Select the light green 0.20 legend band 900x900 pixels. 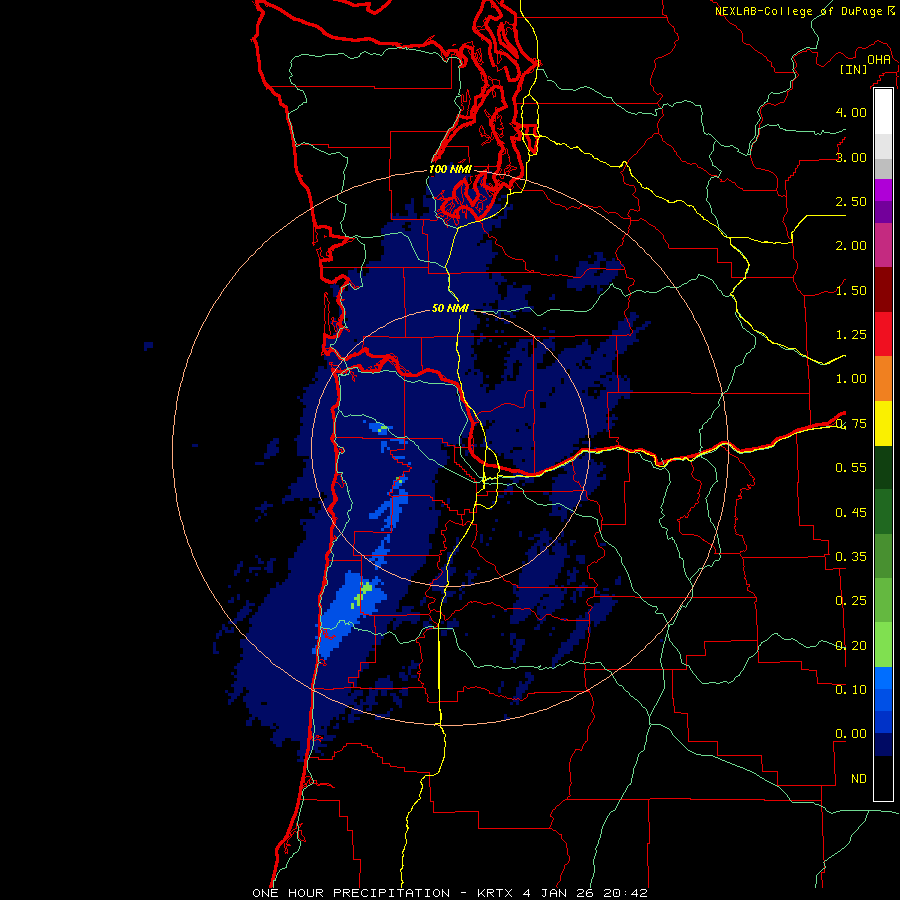point(883,645)
